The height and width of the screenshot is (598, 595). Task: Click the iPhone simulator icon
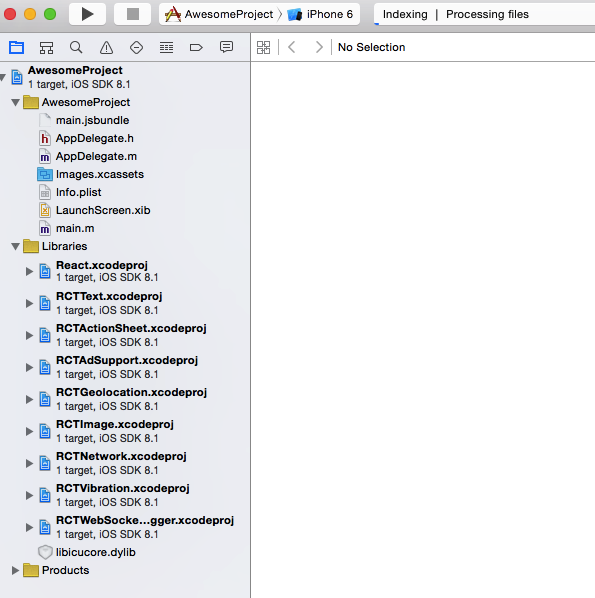(294, 14)
